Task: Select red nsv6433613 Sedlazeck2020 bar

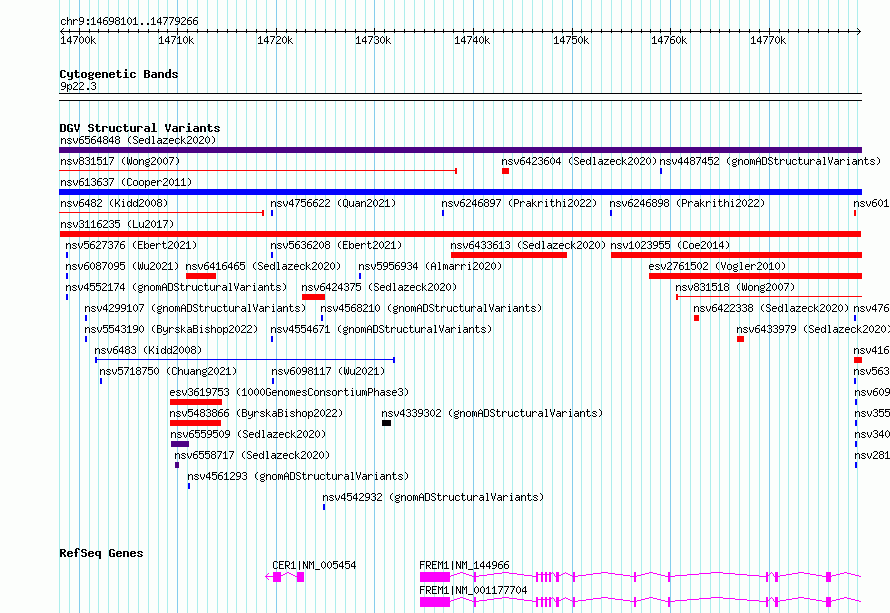Action: click(x=509, y=255)
